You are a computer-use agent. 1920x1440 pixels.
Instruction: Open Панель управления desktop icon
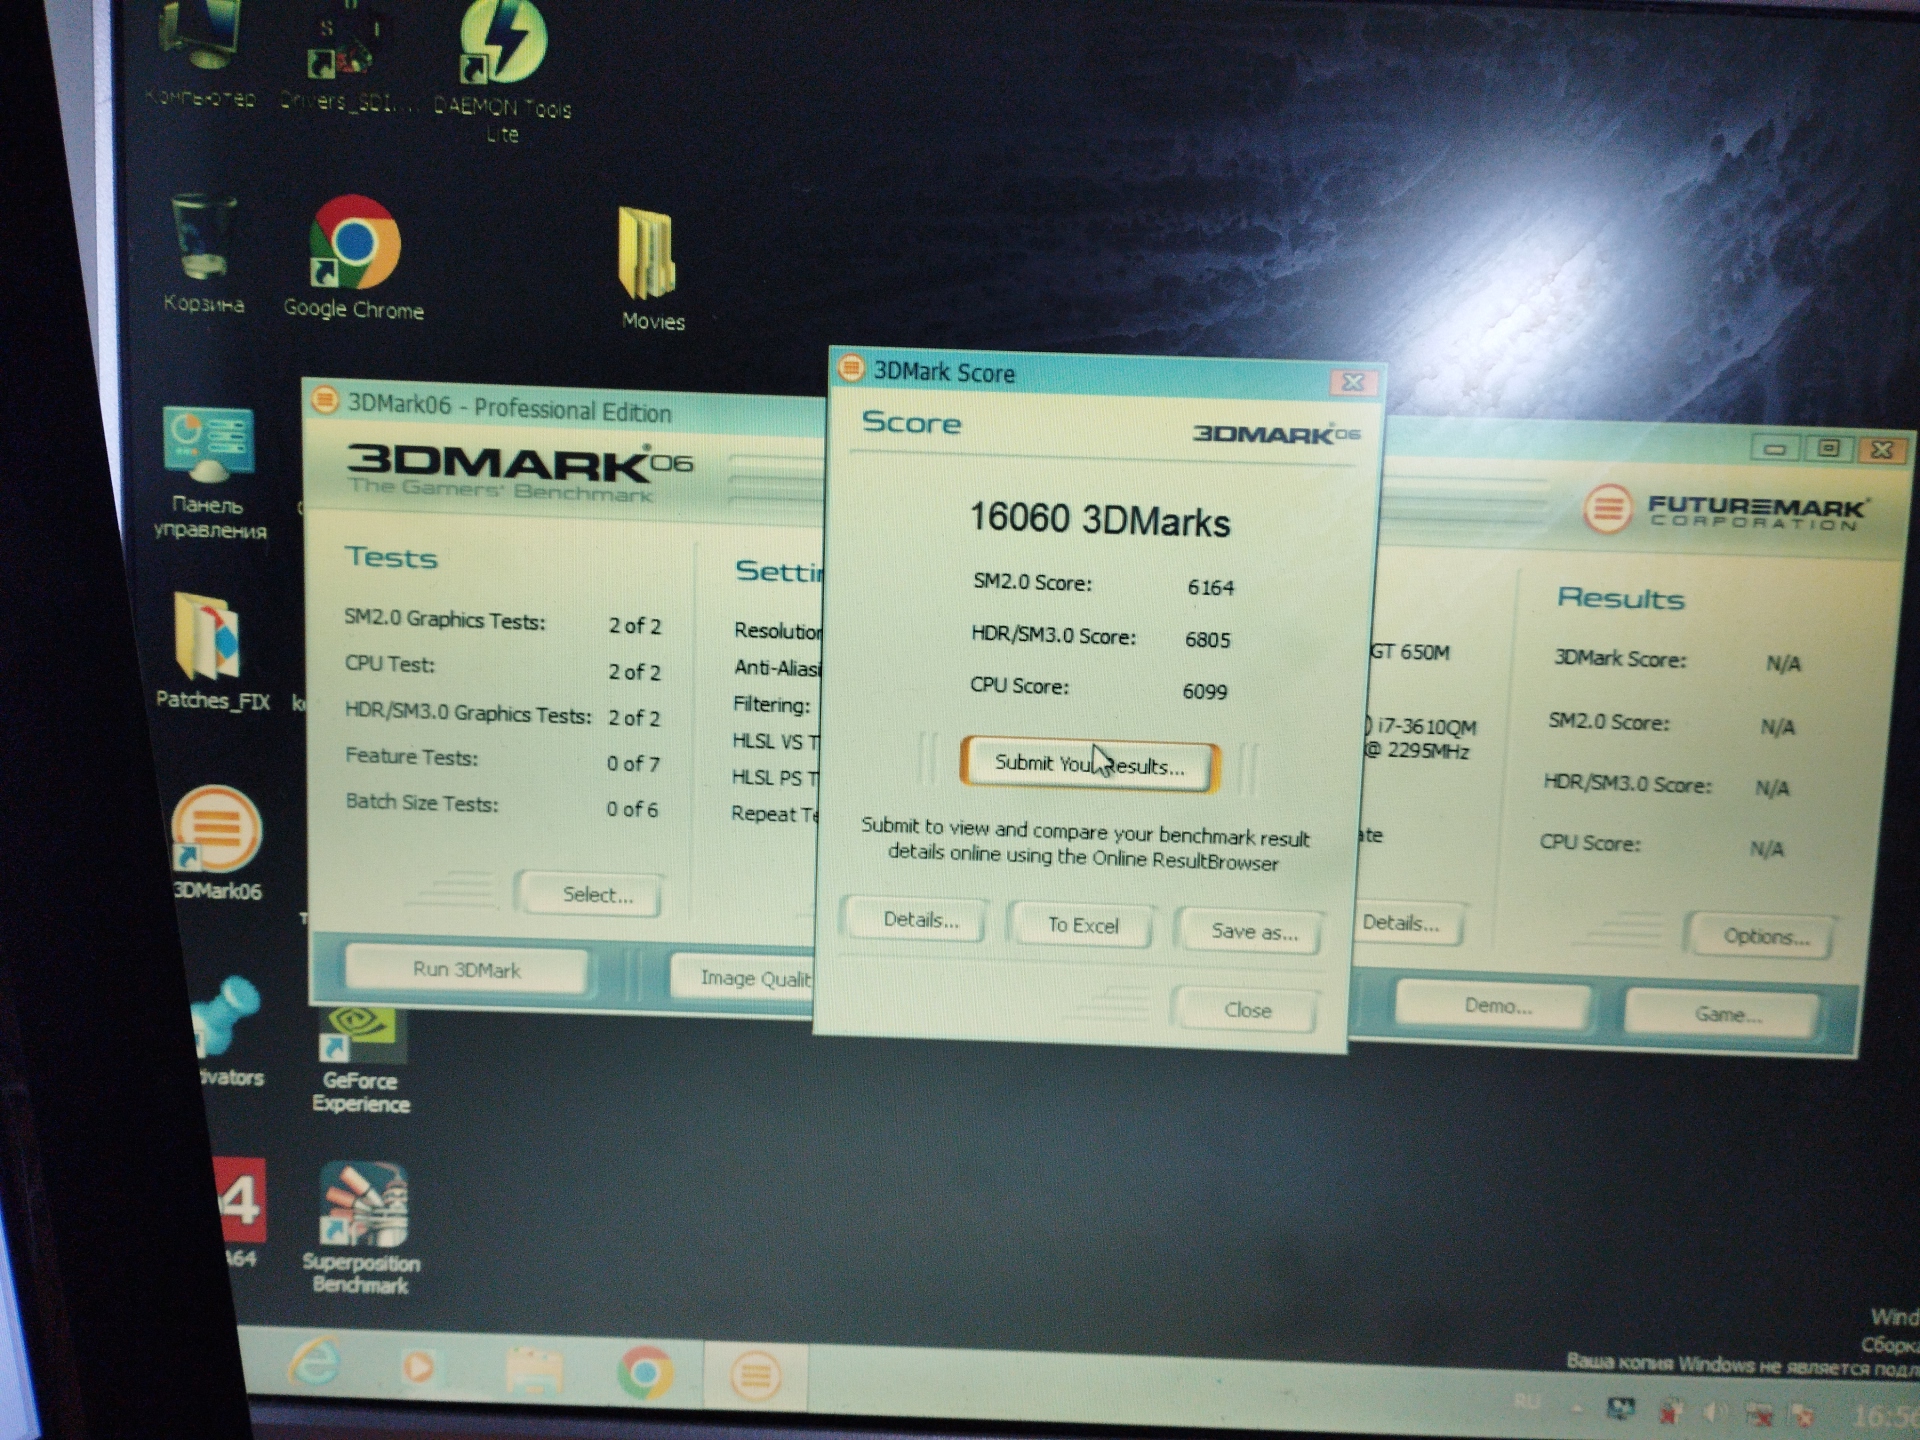(x=209, y=472)
